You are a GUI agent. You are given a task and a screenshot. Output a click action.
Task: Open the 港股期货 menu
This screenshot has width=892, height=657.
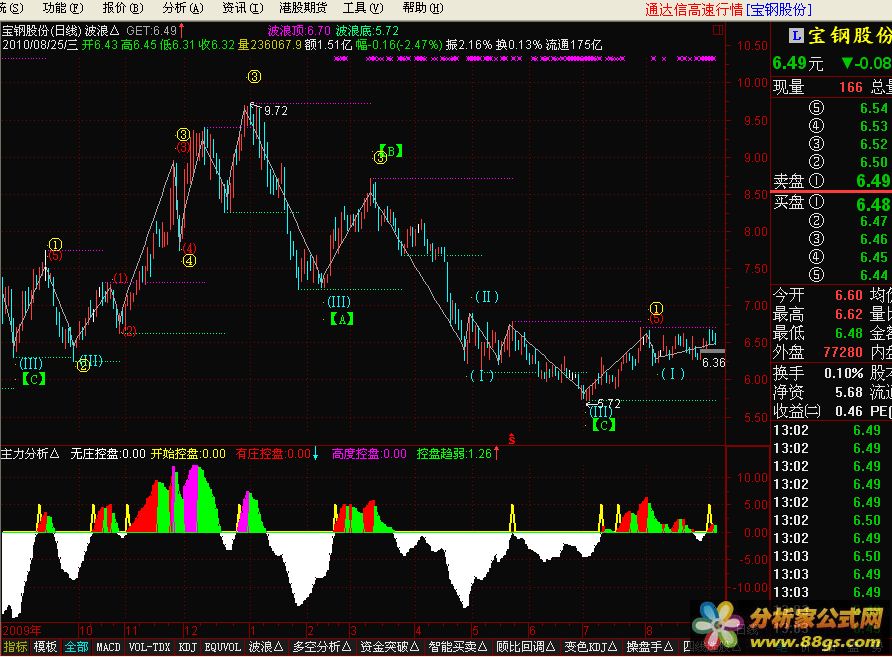pos(303,8)
